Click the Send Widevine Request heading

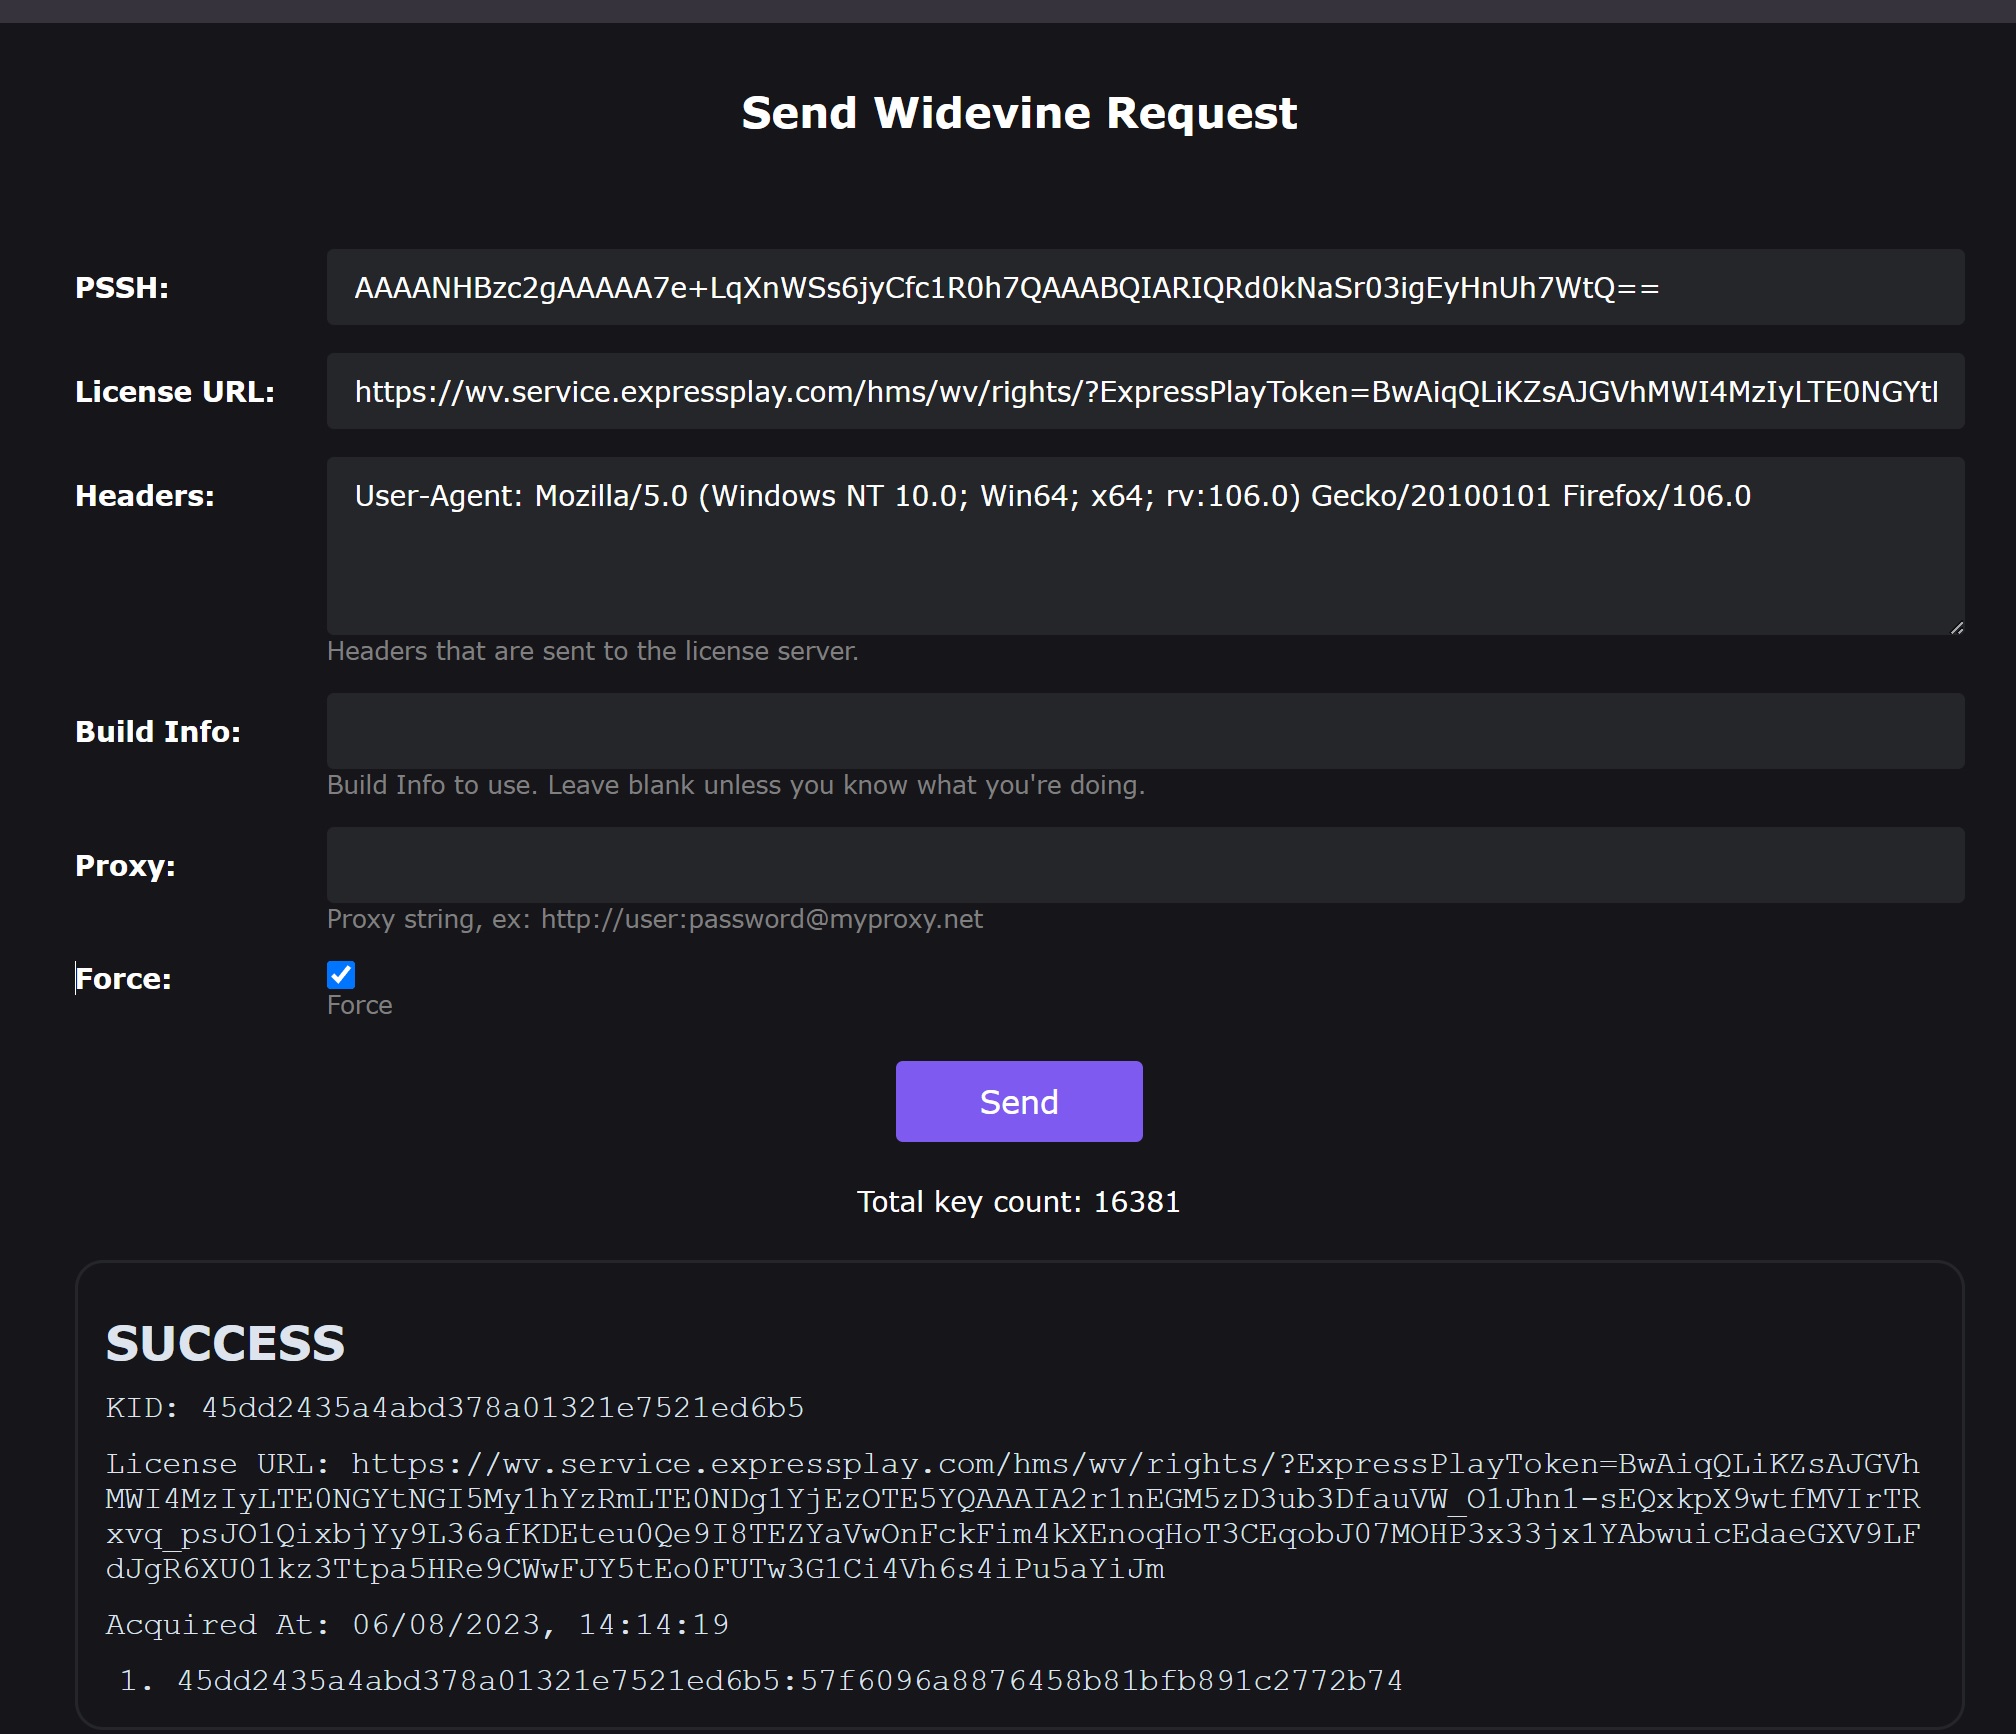coord(1019,113)
